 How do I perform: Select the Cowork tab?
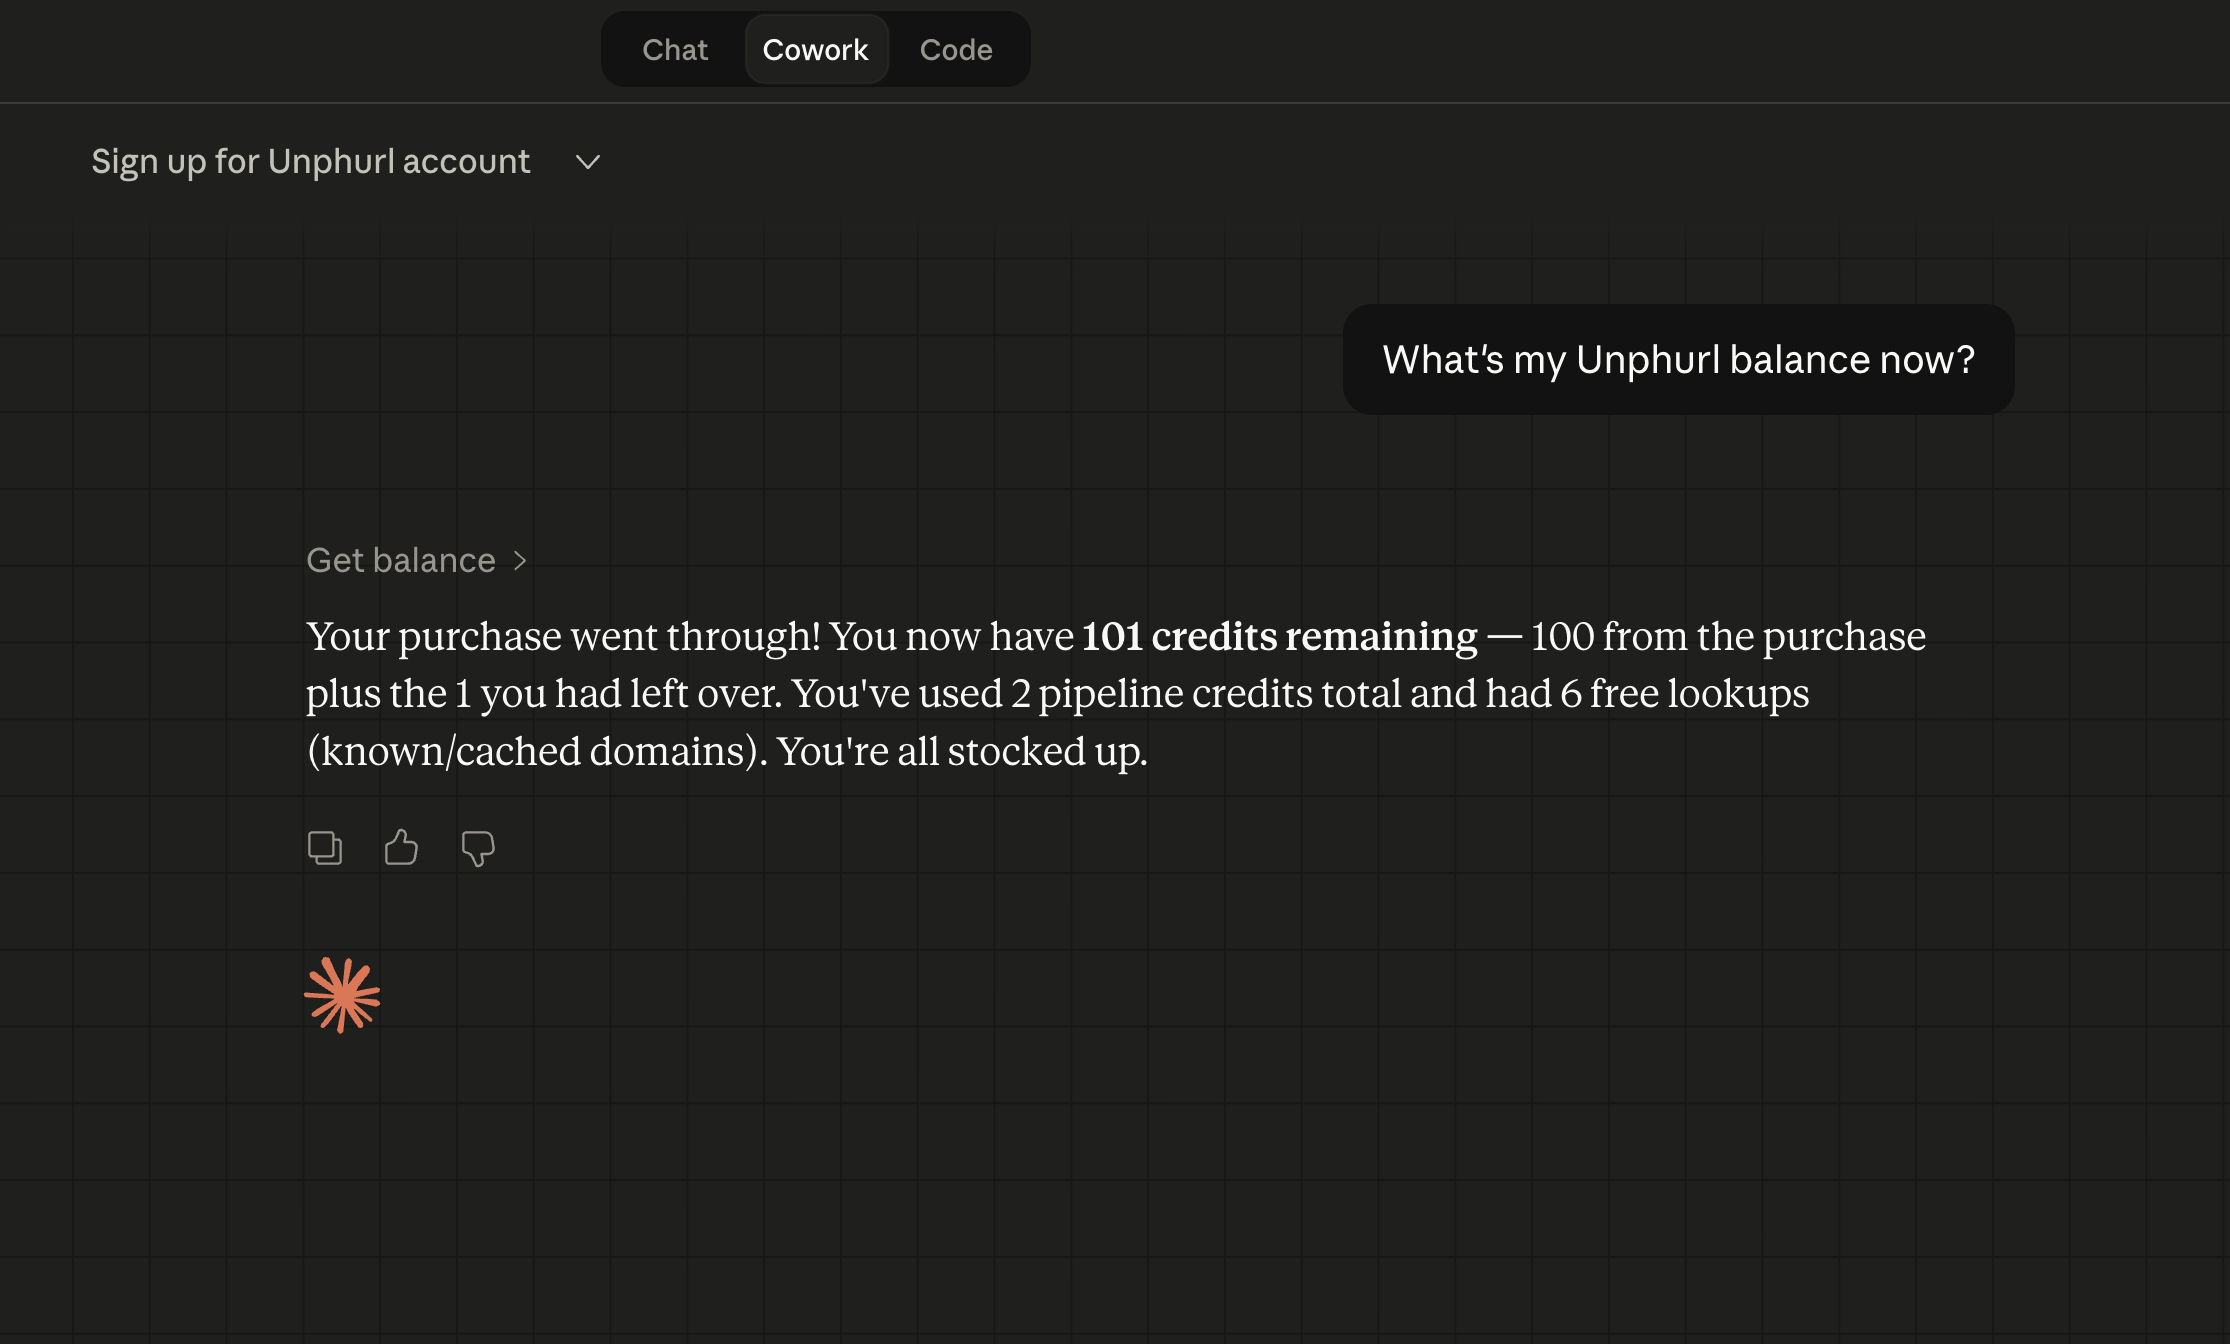(x=816, y=50)
